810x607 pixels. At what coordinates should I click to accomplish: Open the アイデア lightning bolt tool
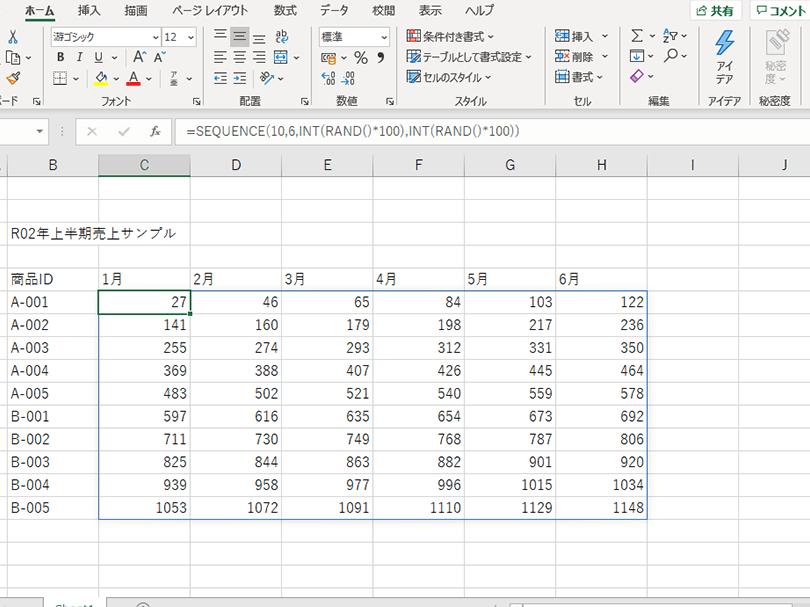(724, 57)
